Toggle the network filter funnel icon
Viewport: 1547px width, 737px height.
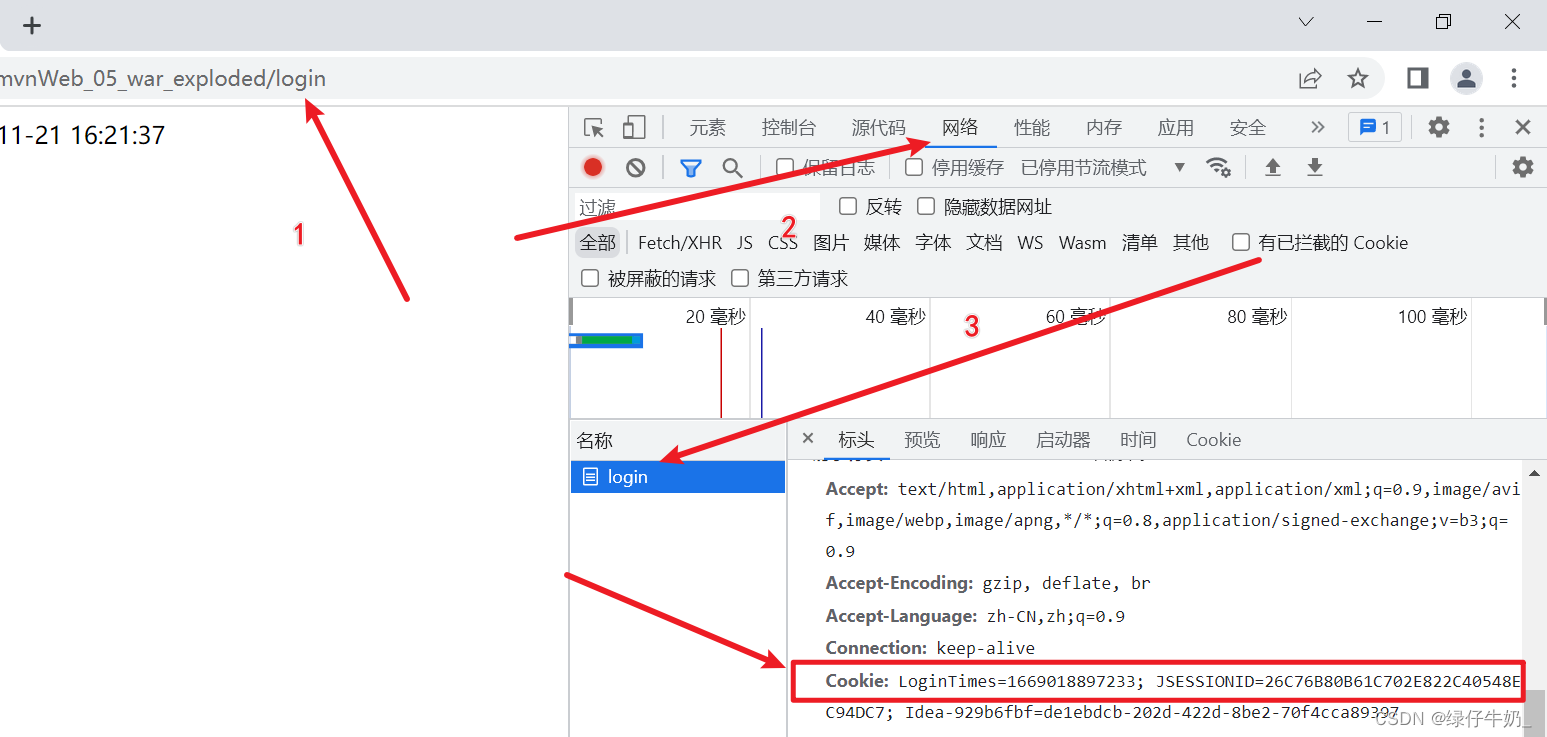[690, 168]
